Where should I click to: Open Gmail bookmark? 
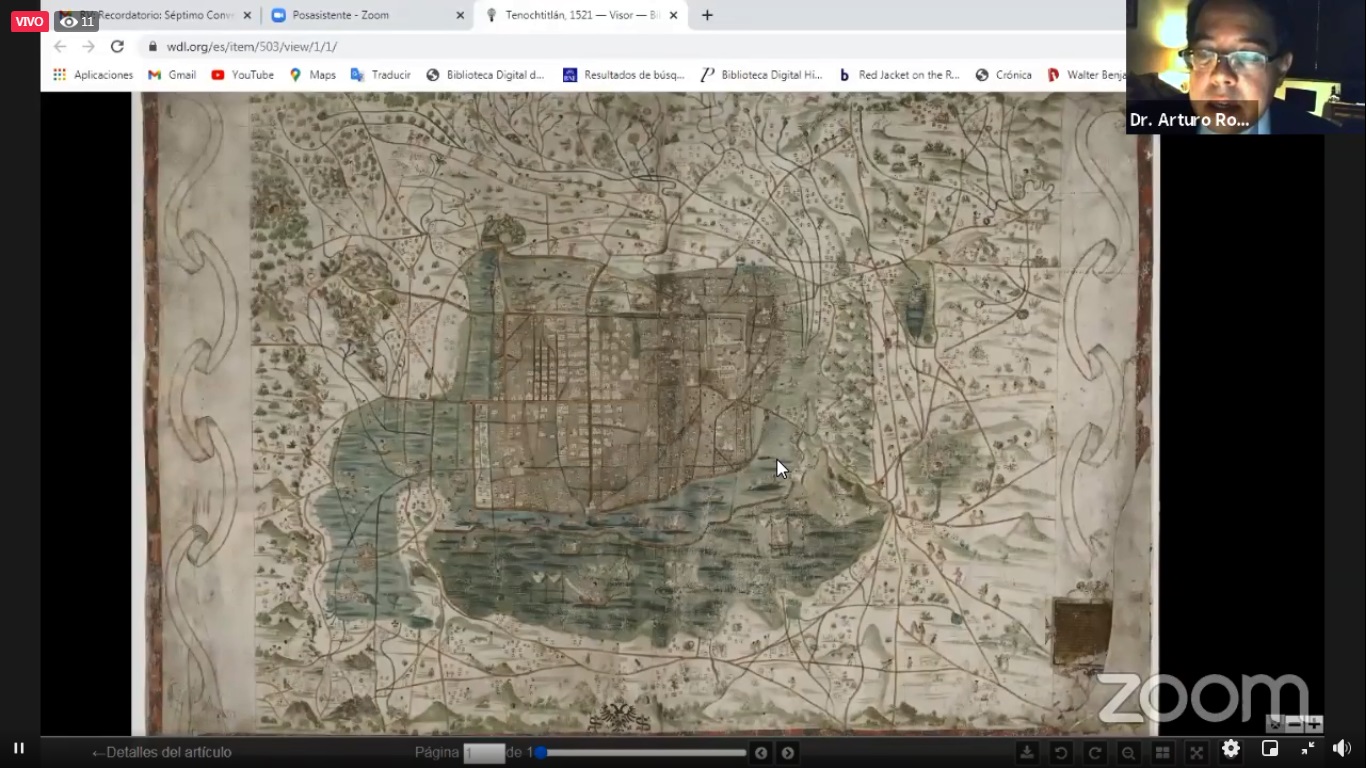[x=172, y=75]
